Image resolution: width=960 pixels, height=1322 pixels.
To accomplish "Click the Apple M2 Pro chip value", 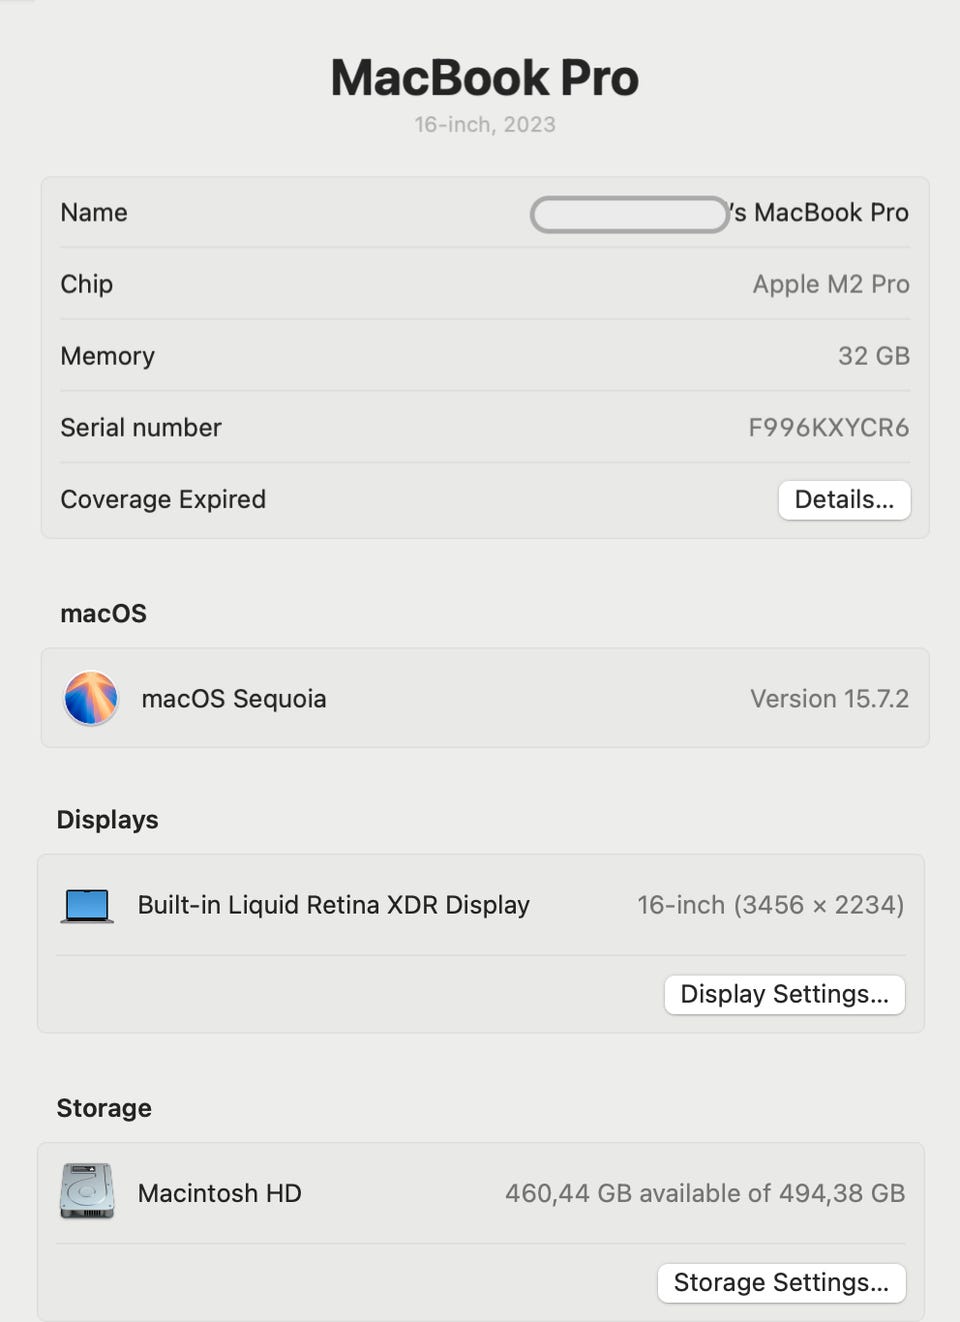I will point(830,285).
